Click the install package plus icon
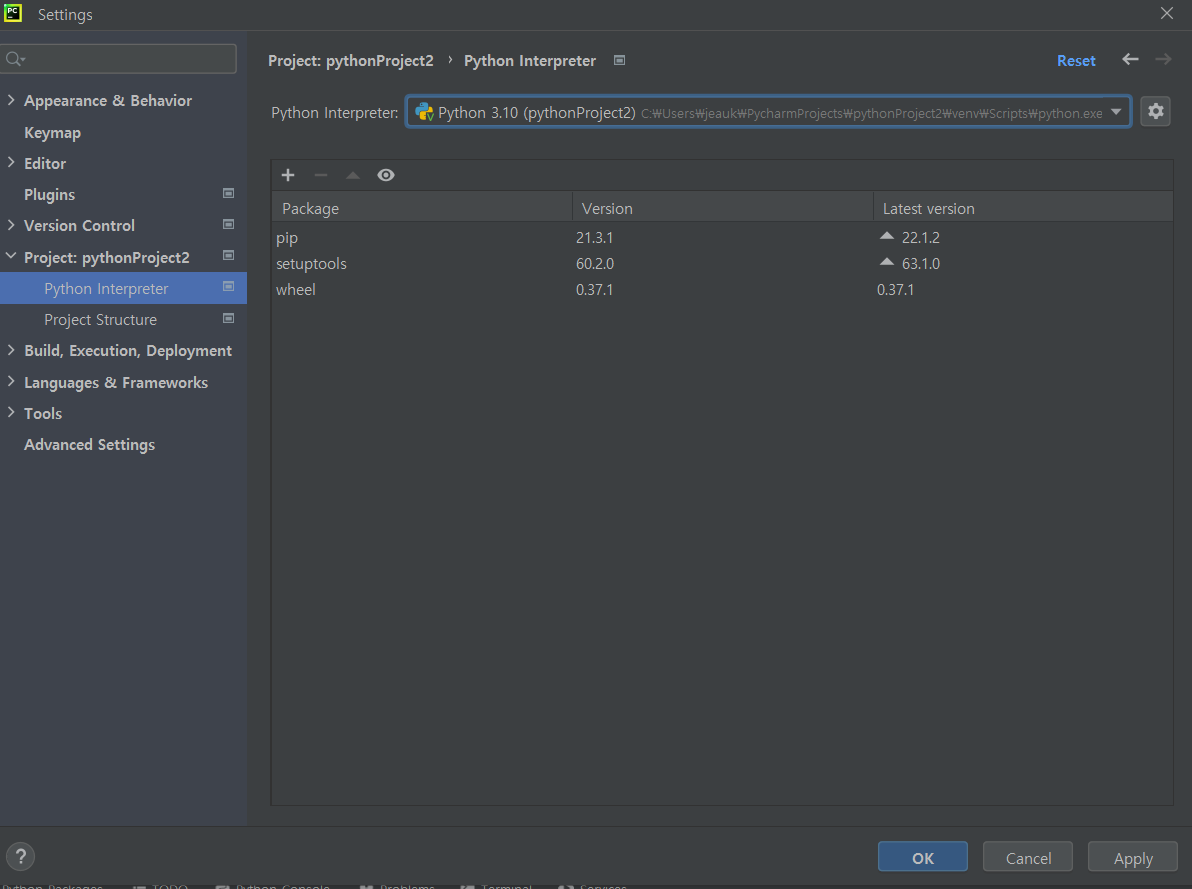 coord(287,175)
